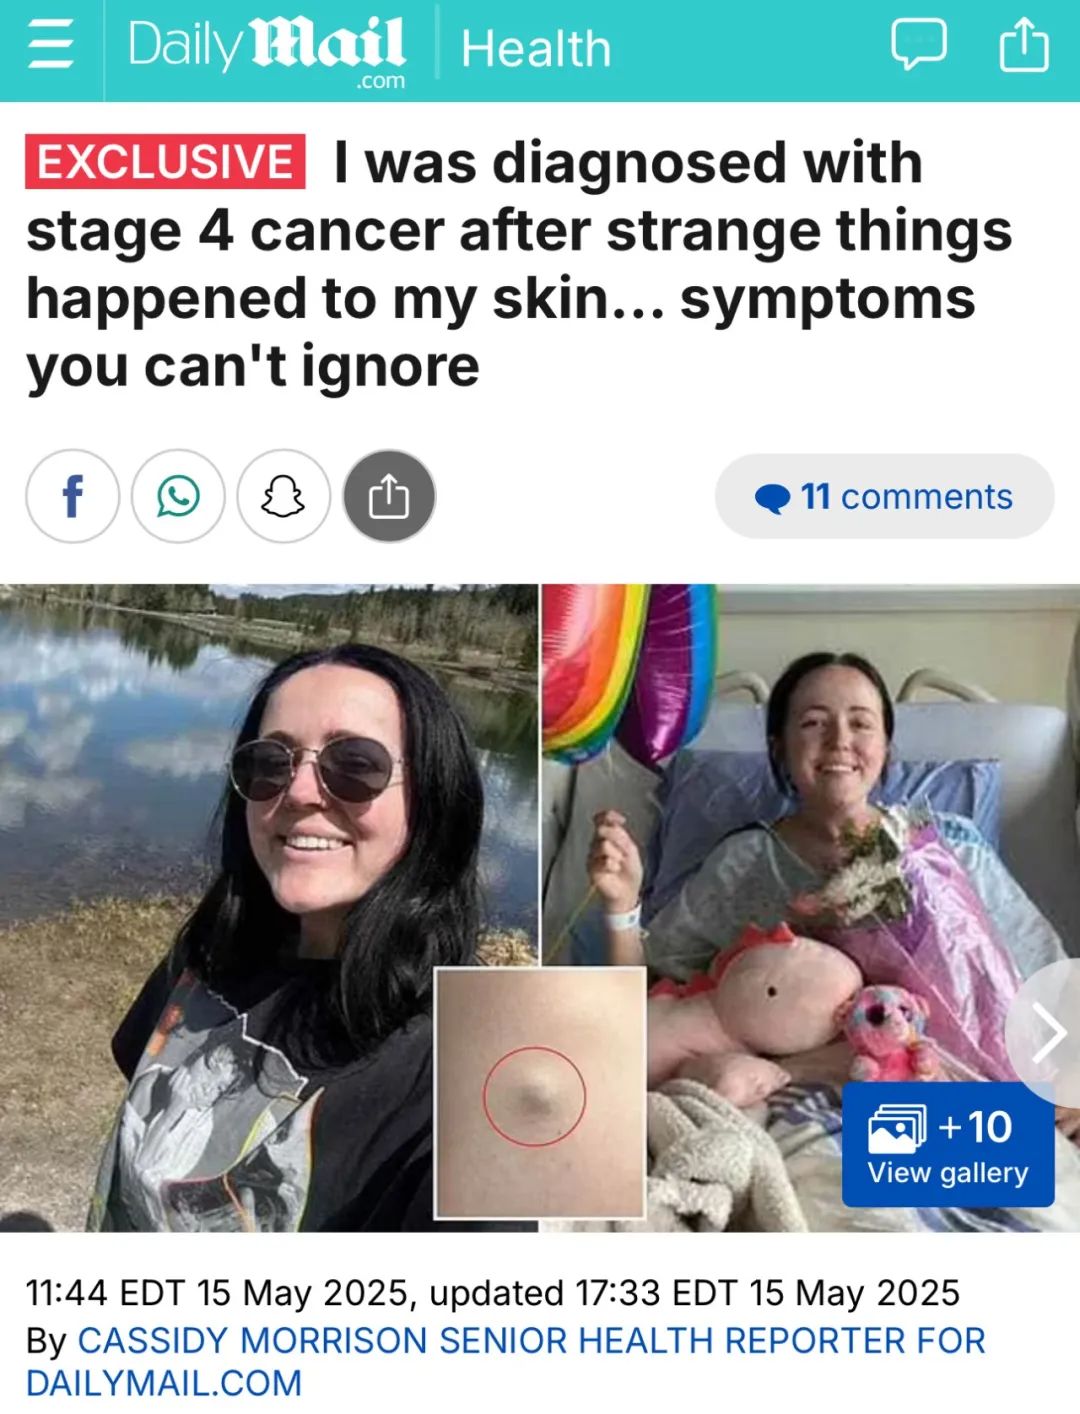Tap the header share icon

point(1024,45)
